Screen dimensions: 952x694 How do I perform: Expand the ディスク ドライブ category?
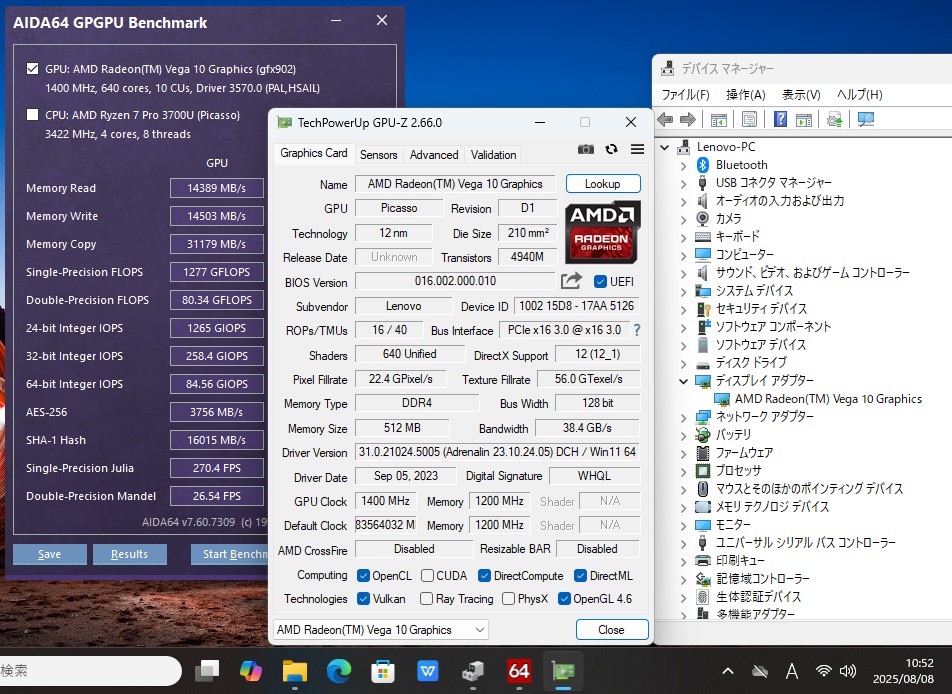point(684,363)
